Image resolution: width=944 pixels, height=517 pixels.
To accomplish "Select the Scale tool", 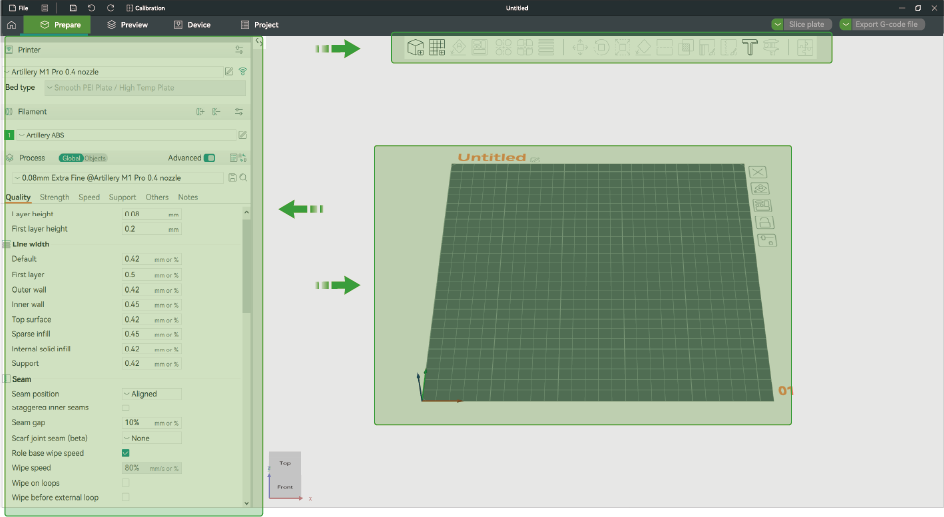I will click(623, 48).
